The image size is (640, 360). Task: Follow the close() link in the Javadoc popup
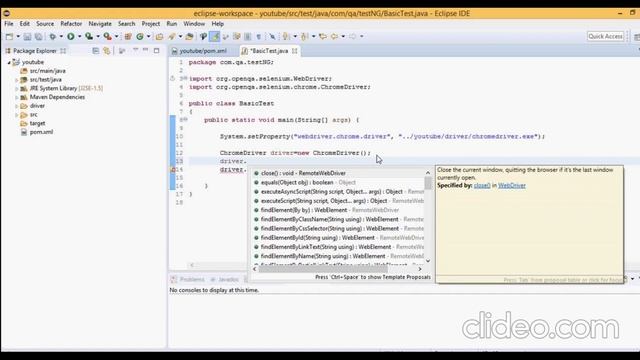click(482, 185)
